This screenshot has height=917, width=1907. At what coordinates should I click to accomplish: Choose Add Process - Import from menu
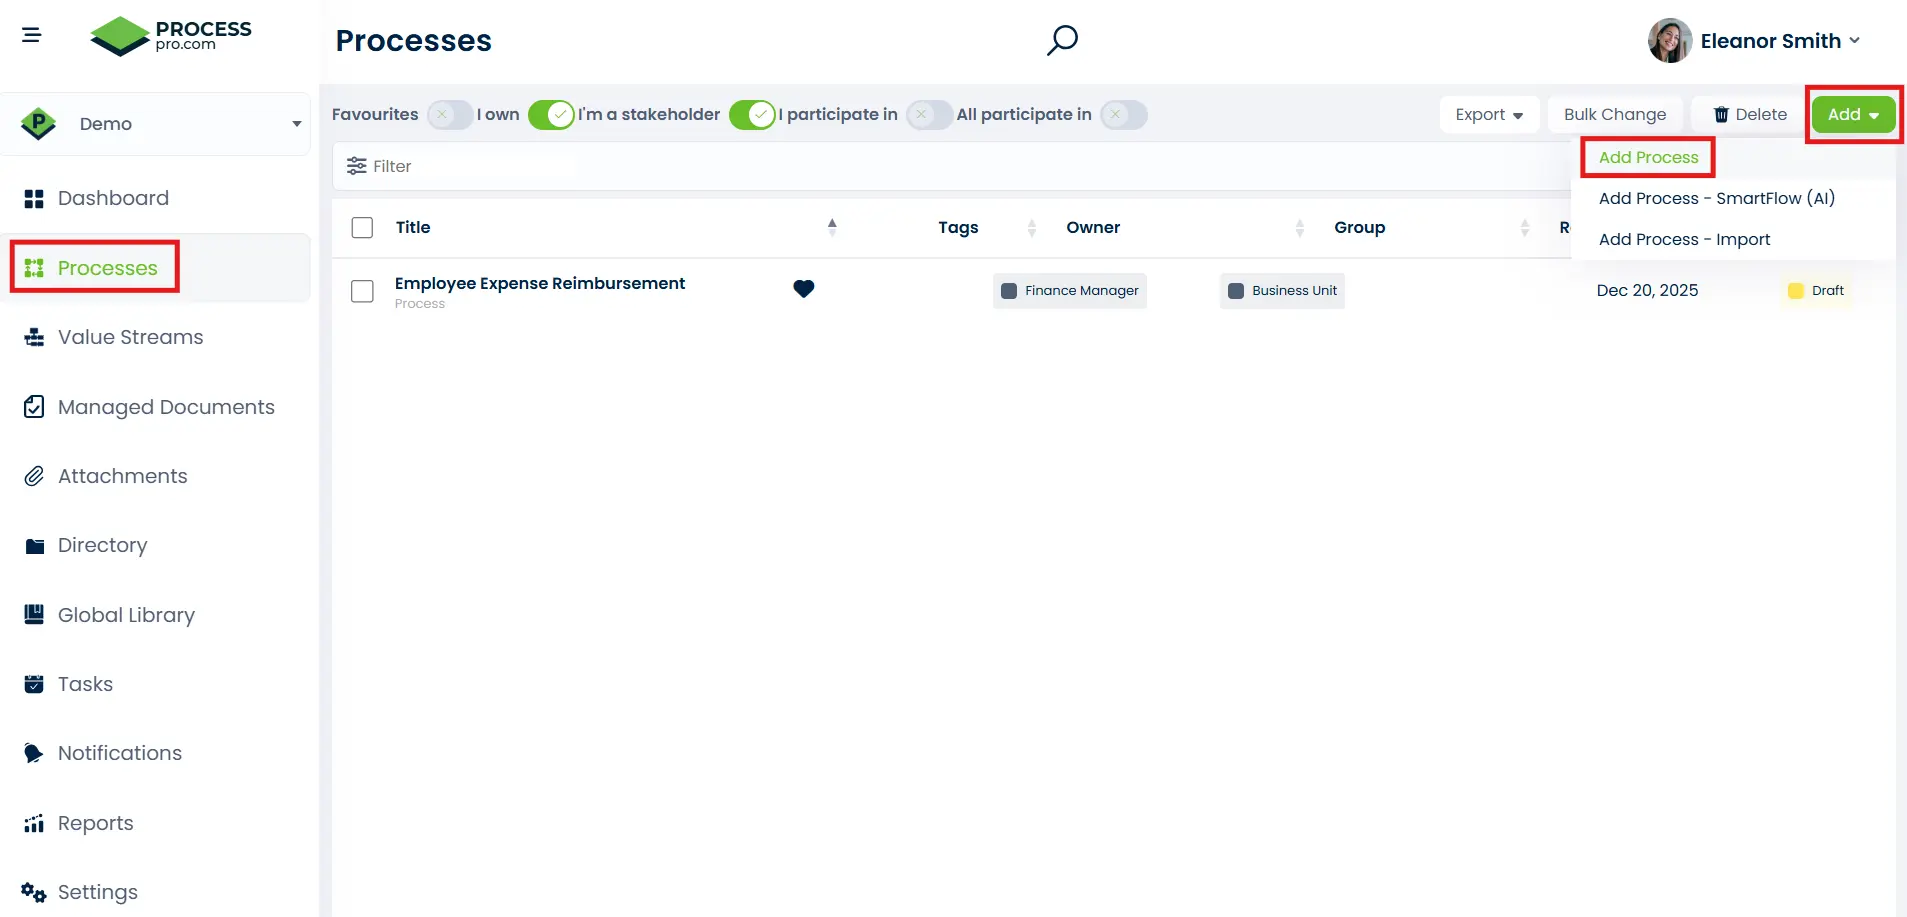(x=1684, y=239)
